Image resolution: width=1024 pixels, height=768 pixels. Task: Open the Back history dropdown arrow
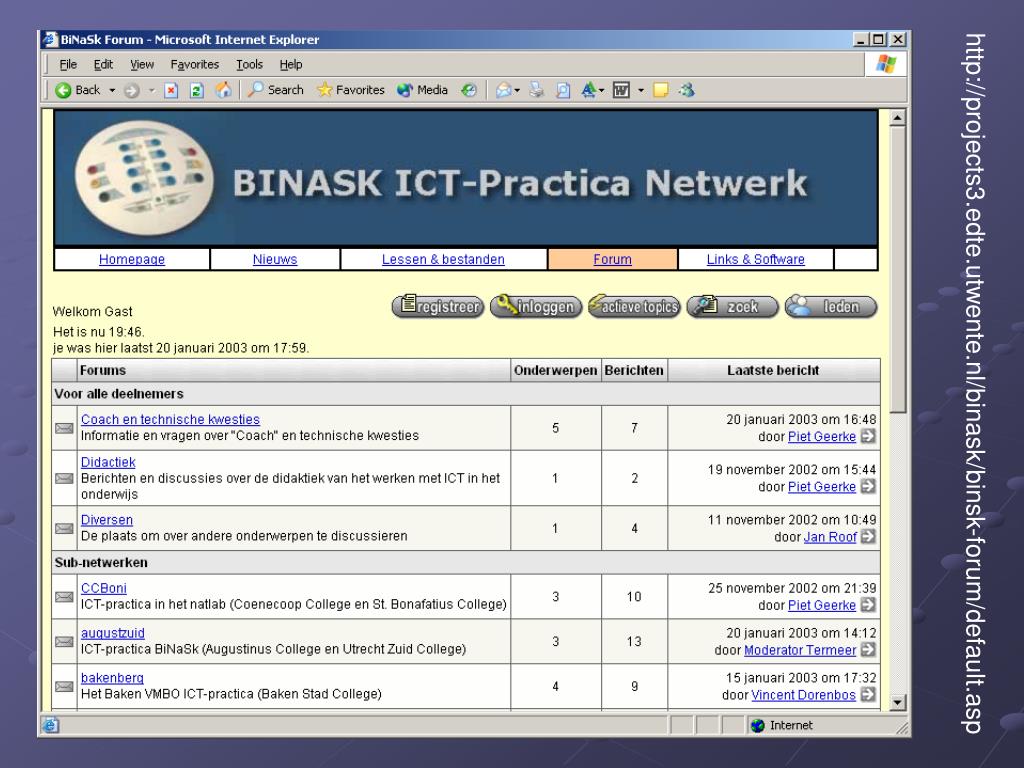(x=112, y=90)
